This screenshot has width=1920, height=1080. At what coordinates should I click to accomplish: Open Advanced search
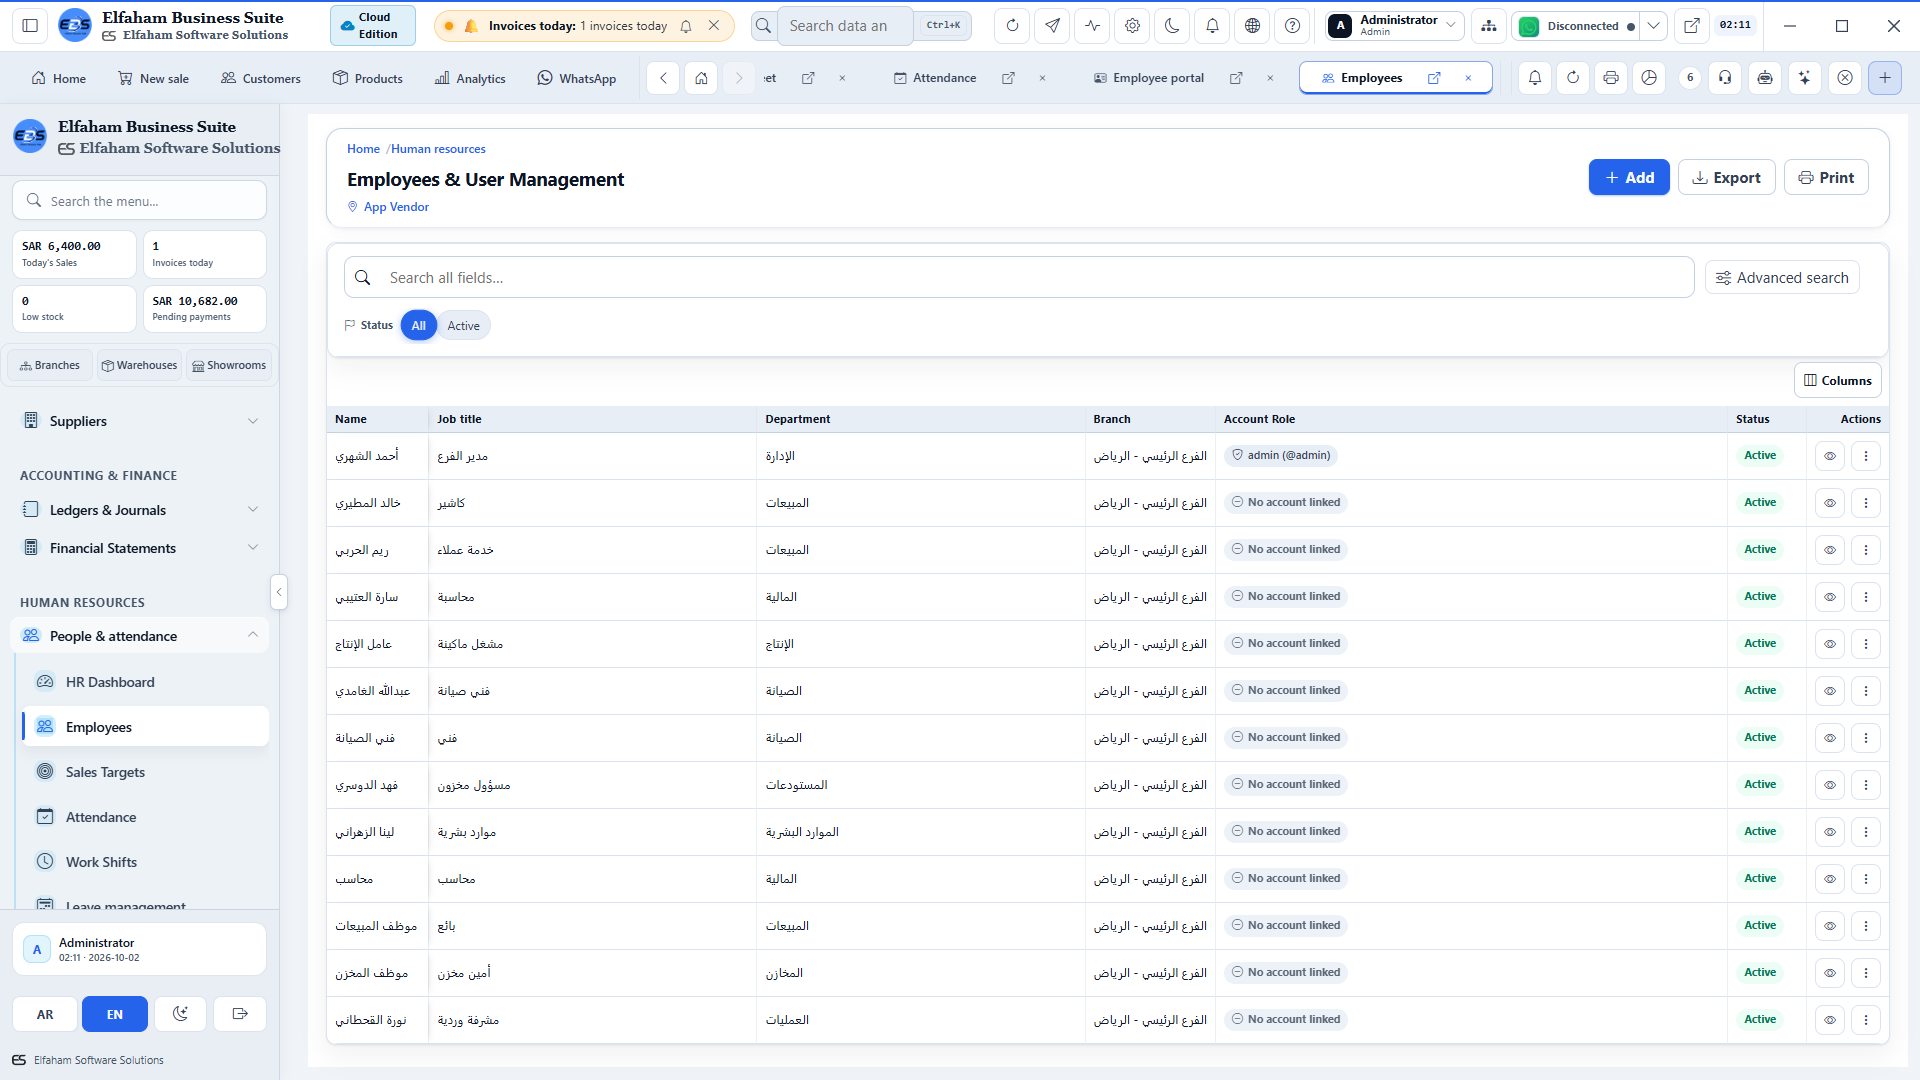click(1782, 278)
